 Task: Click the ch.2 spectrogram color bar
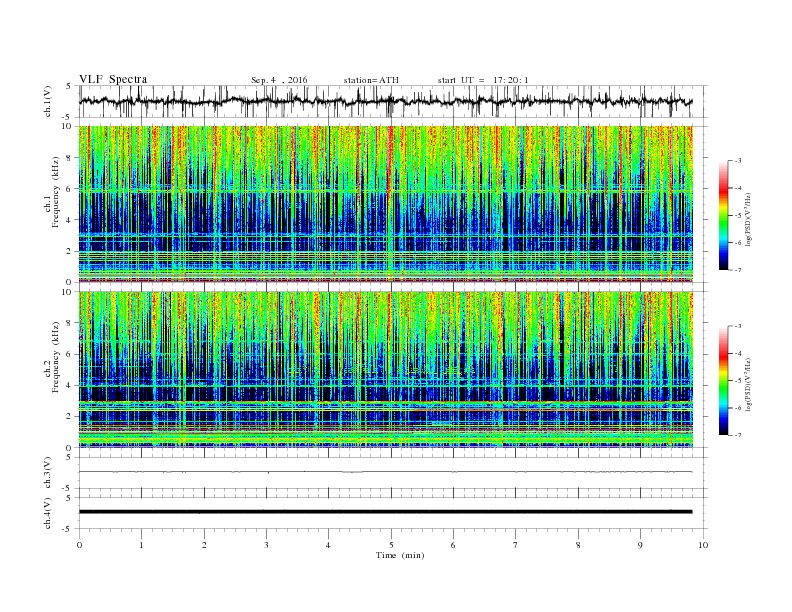point(723,381)
